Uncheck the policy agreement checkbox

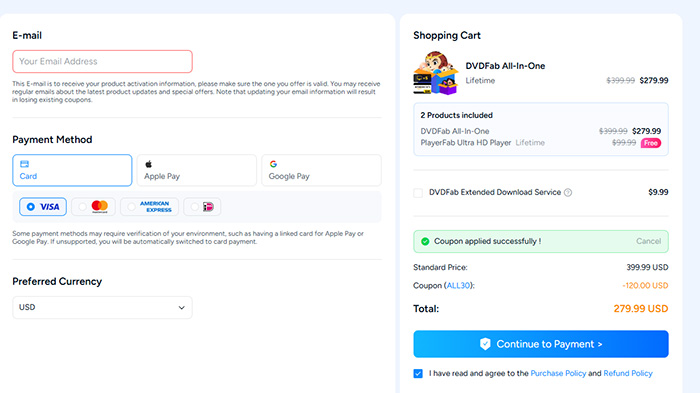coord(418,373)
